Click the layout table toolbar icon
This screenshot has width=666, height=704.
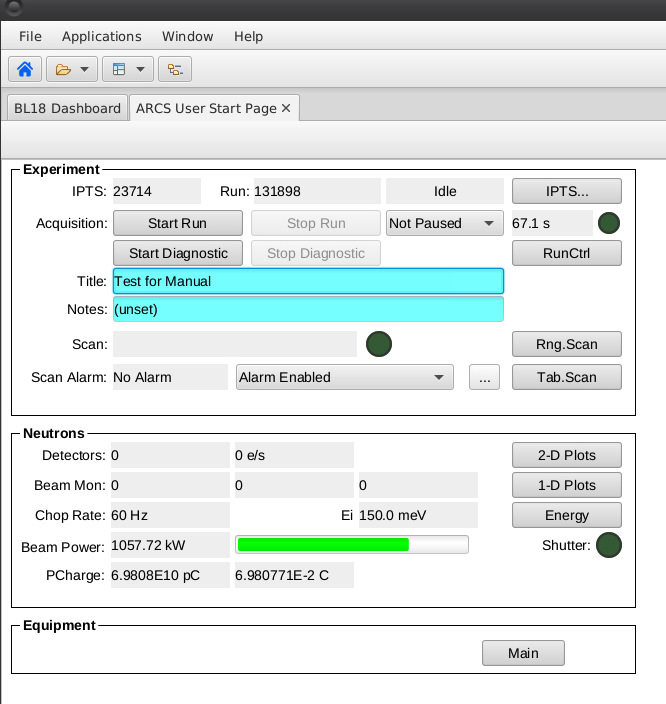pos(119,69)
